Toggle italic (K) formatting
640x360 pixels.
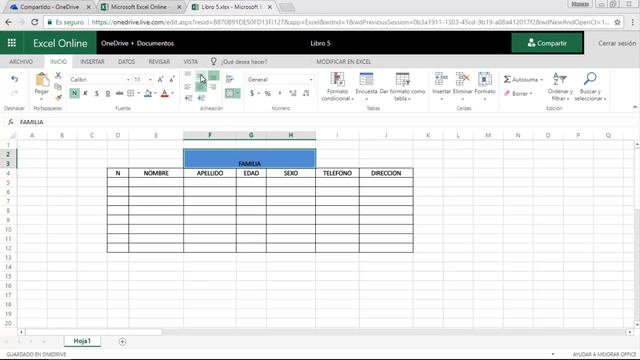85,93
